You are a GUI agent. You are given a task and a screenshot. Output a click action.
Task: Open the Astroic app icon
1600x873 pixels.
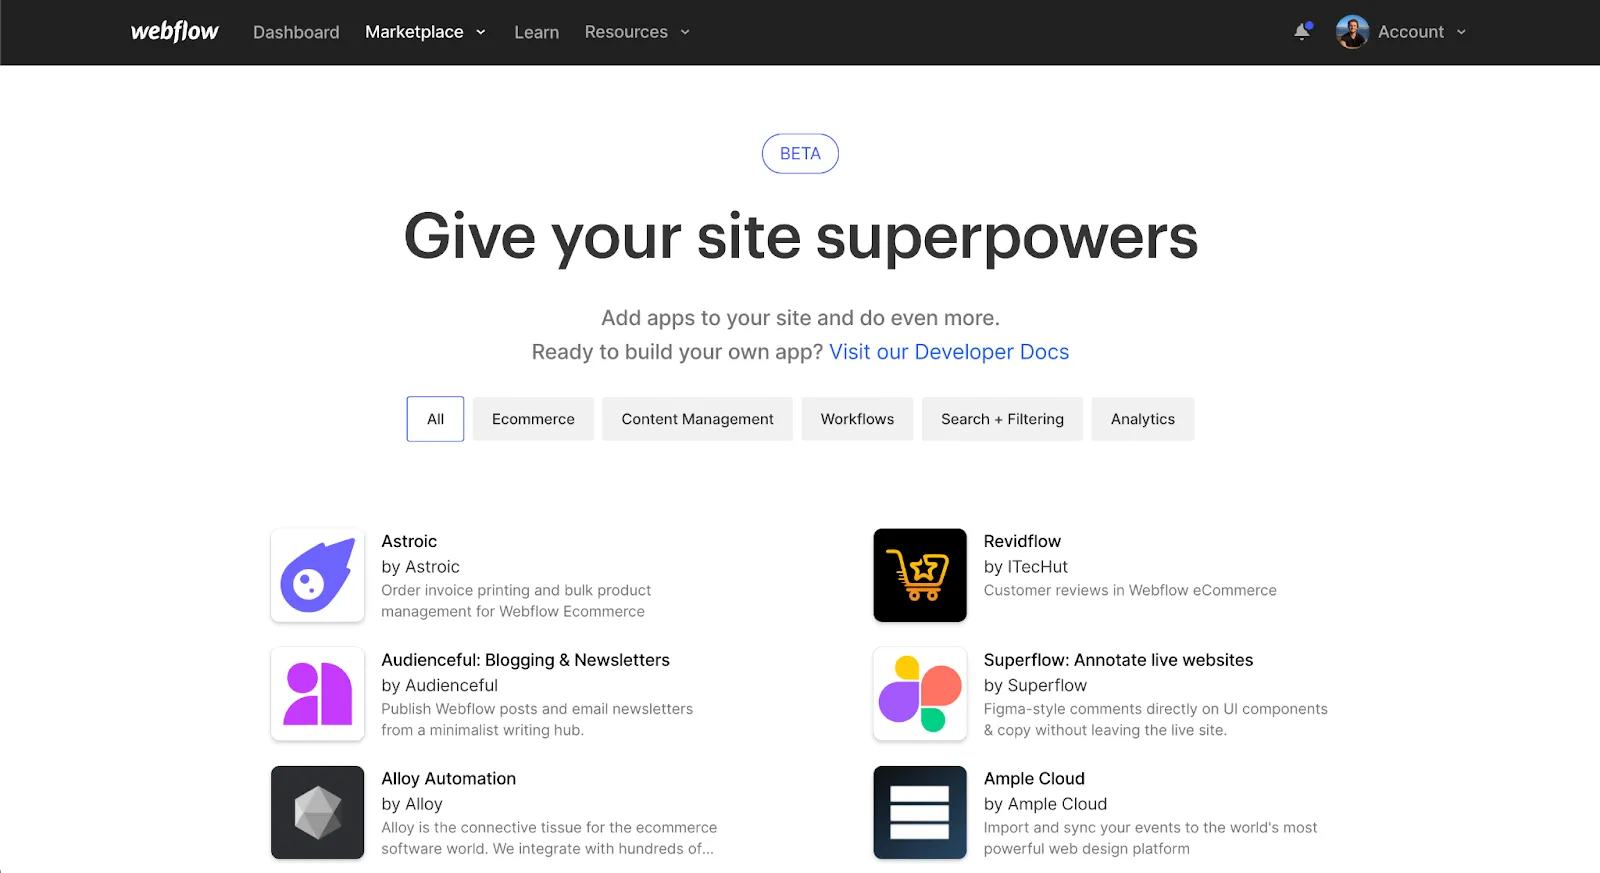[x=318, y=575]
